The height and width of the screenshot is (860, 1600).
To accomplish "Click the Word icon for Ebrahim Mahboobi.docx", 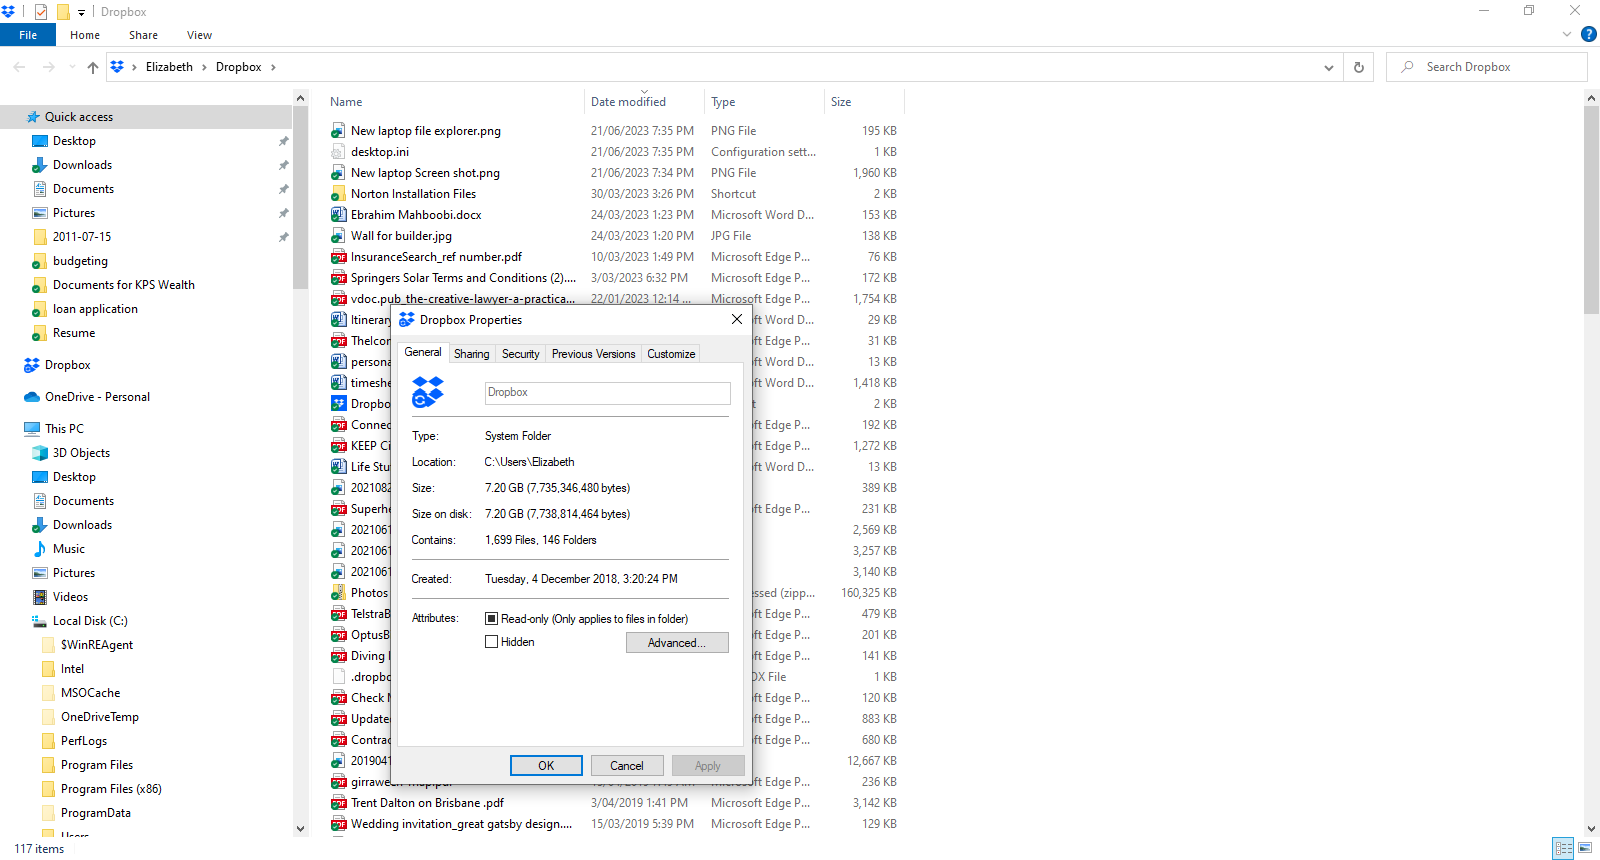I will pyautogui.click(x=339, y=215).
